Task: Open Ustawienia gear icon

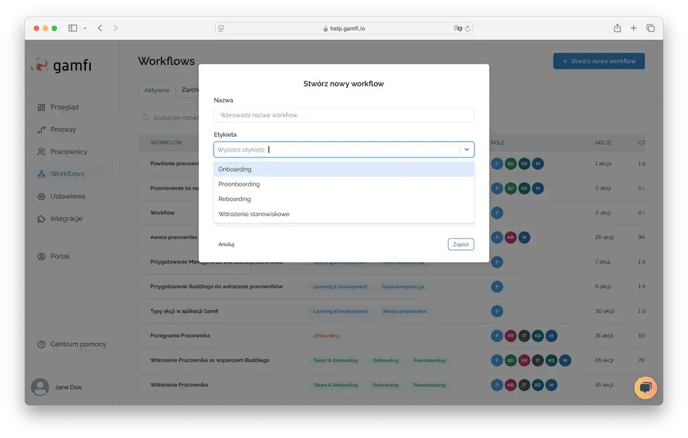Action: [41, 196]
